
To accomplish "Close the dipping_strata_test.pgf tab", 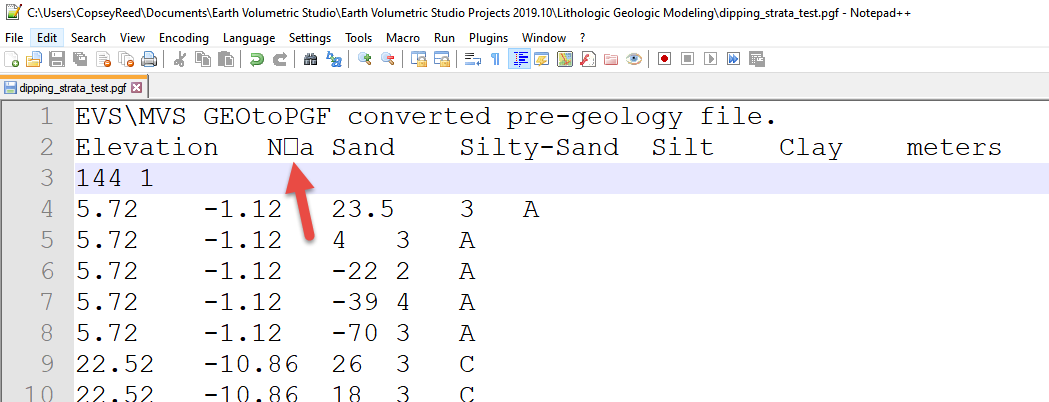I will [137, 87].
